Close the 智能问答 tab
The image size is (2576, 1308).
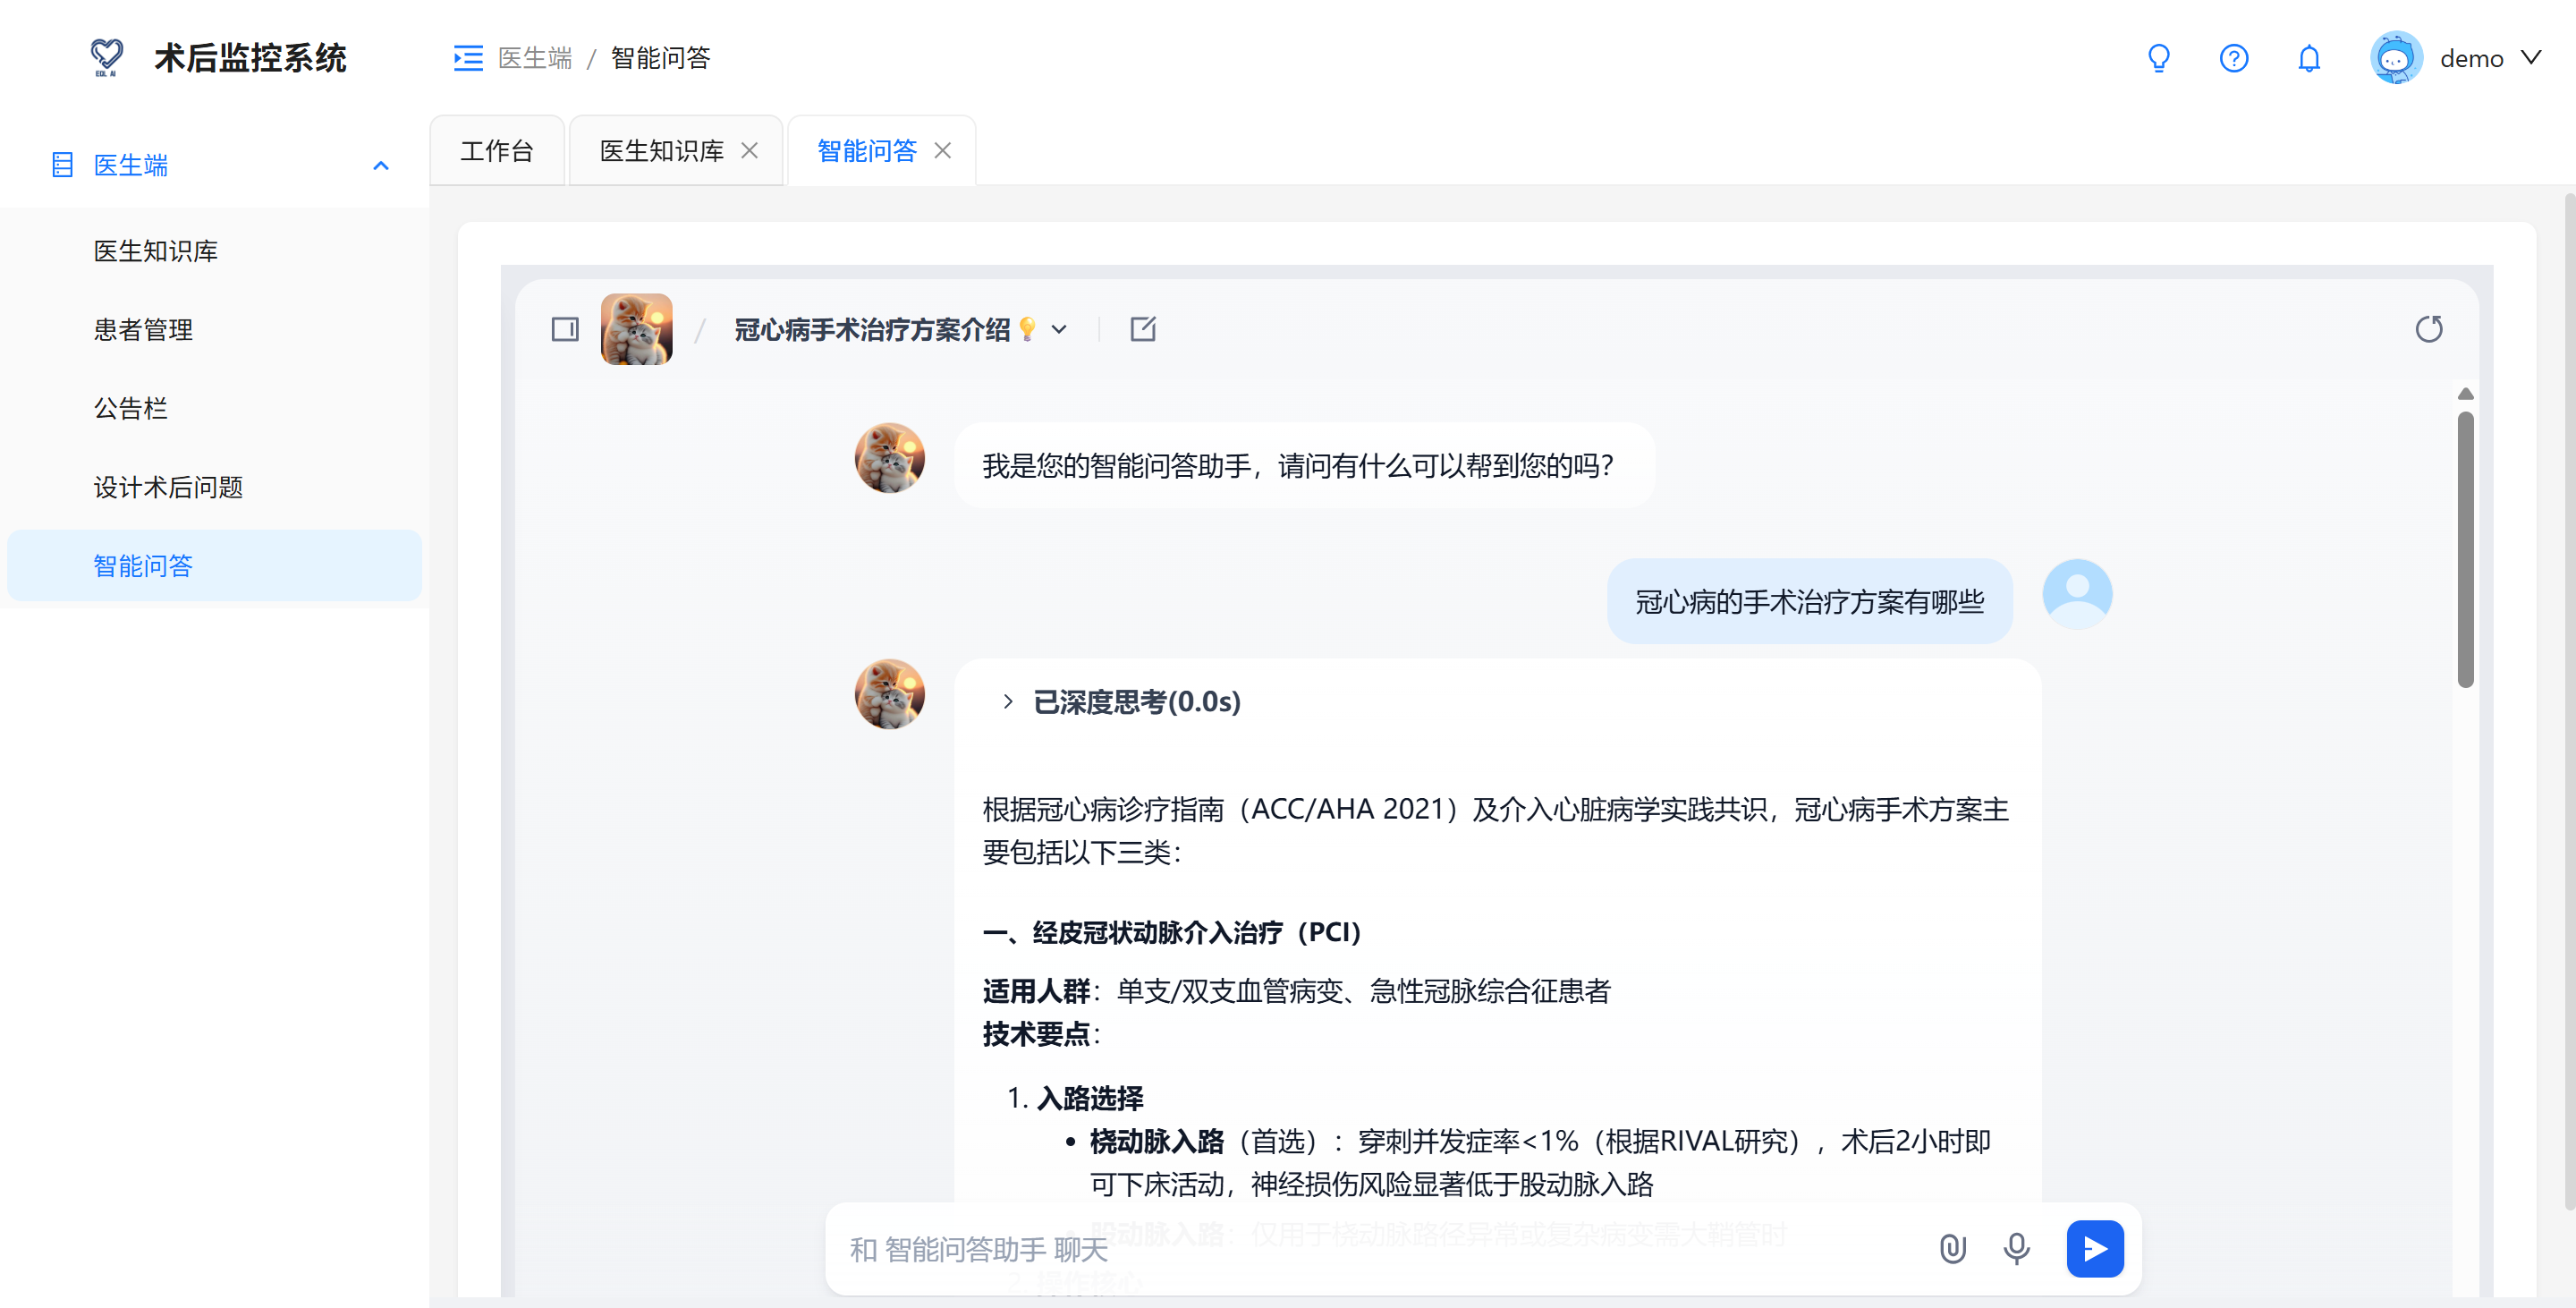pos(942,151)
